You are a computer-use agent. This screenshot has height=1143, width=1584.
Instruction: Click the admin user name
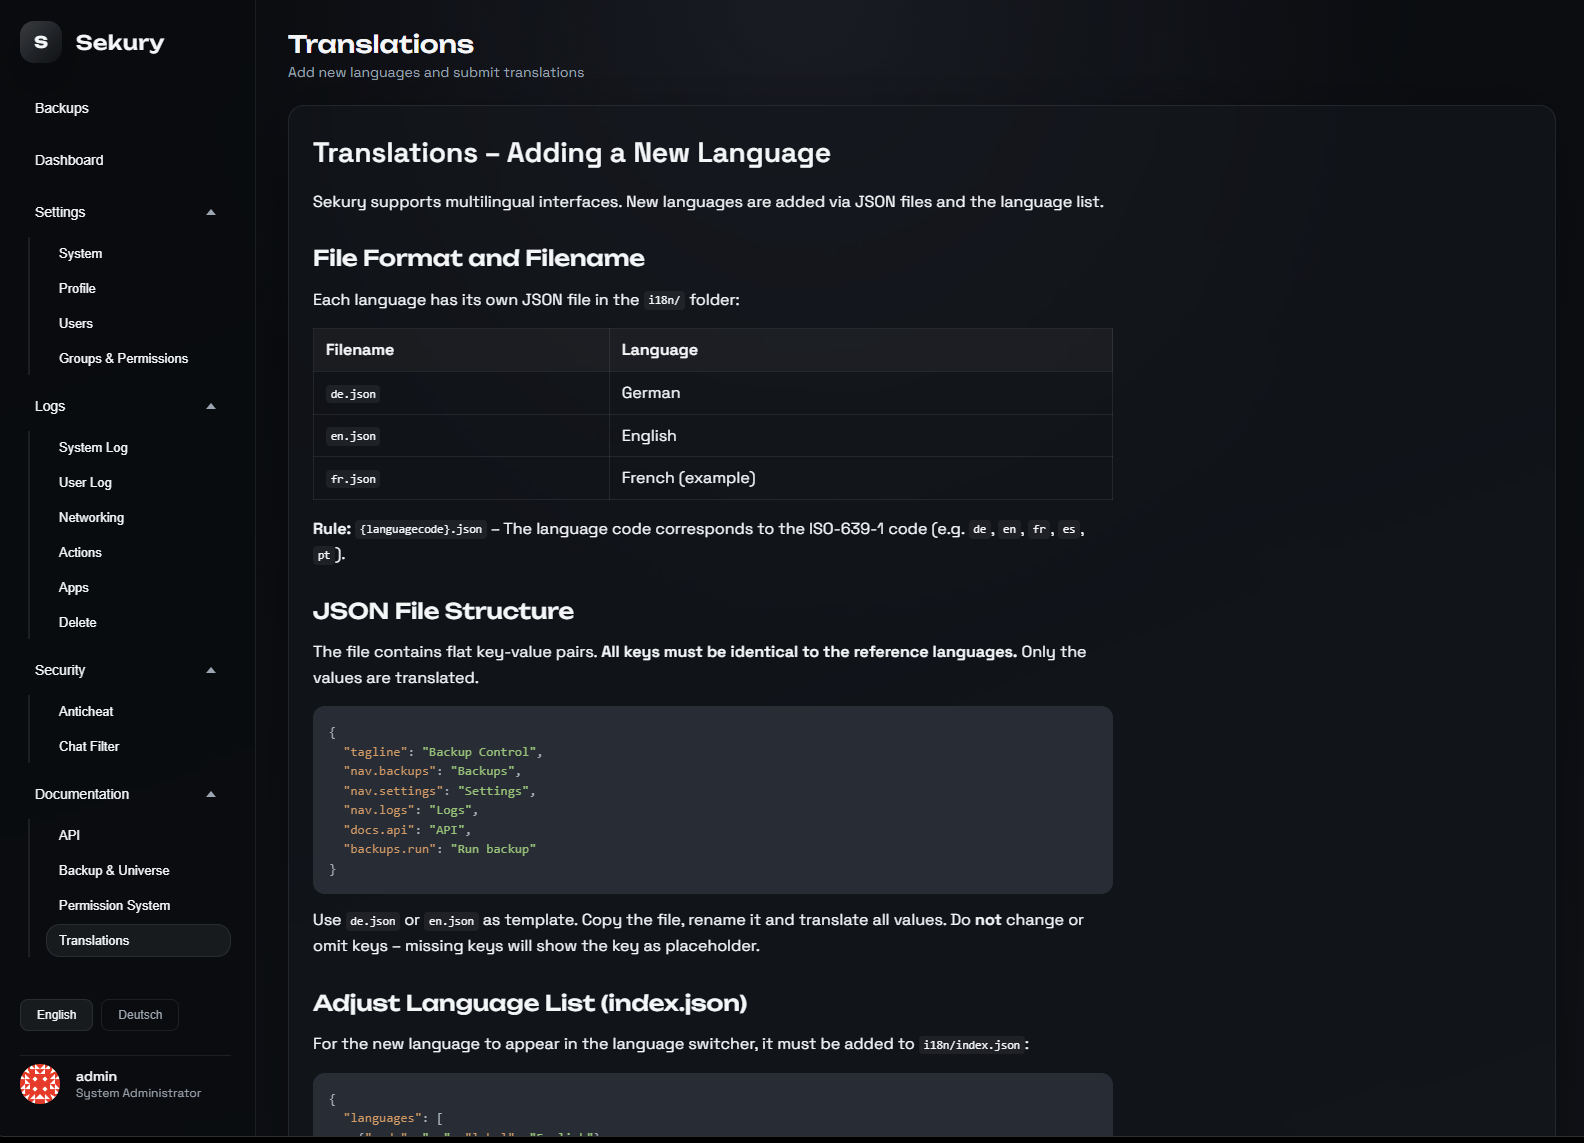click(96, 1076)
